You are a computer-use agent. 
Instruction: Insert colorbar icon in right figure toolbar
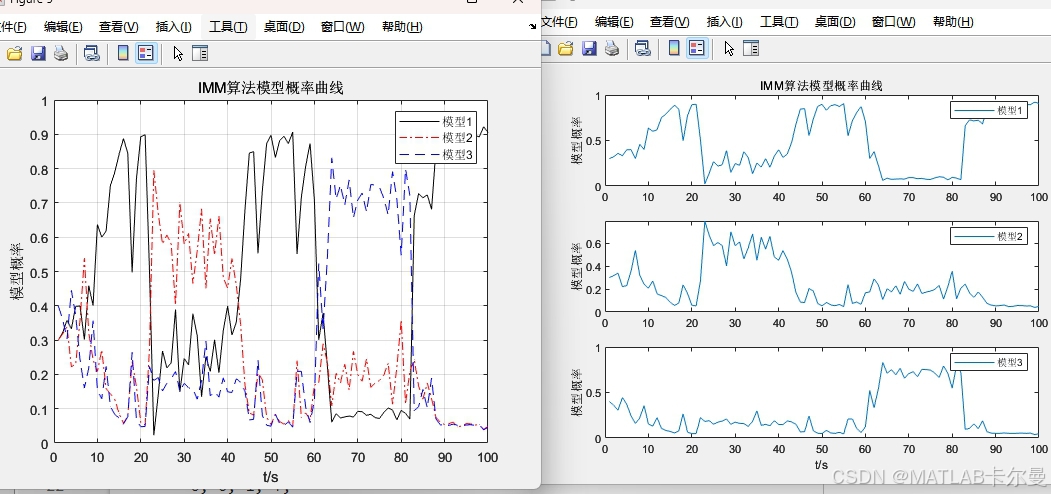pyautogui.click(x=674, y=48)
